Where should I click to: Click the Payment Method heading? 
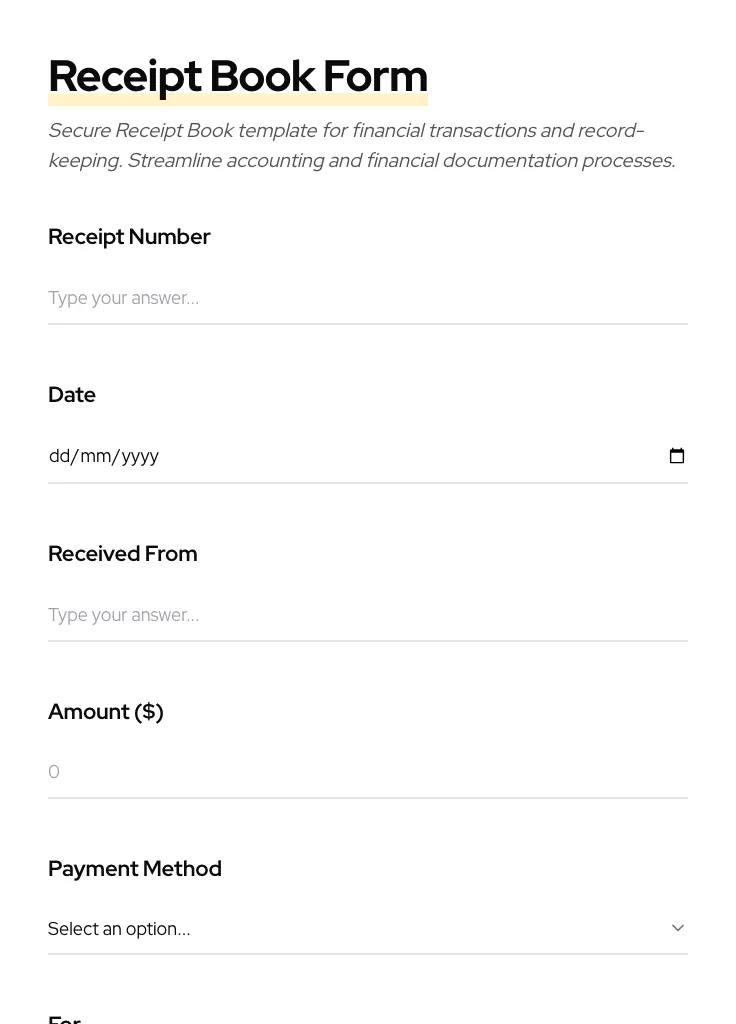135,868
